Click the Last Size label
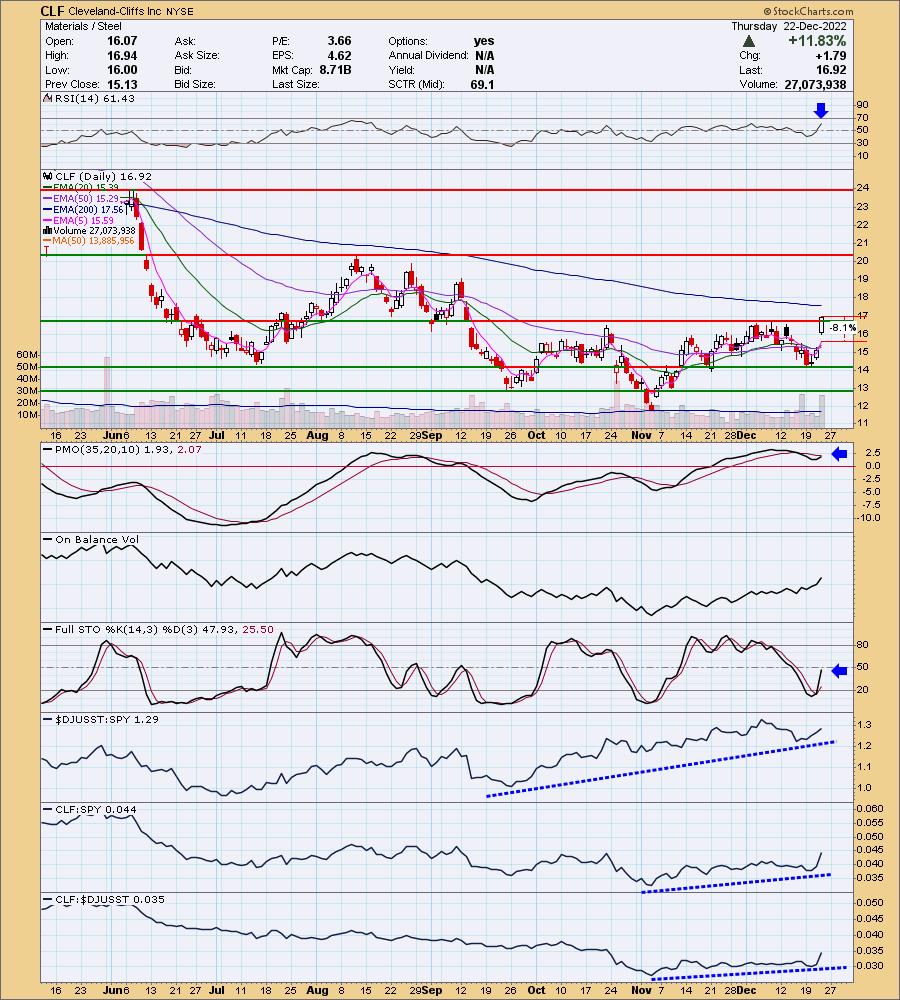Screen dimensions: 900x1000 tap(295, 84)
